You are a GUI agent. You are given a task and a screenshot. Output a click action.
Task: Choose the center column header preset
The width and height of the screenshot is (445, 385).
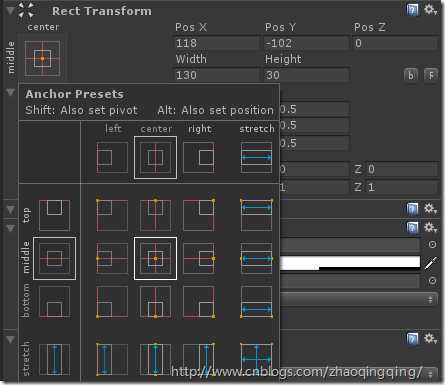pos(155,158)
